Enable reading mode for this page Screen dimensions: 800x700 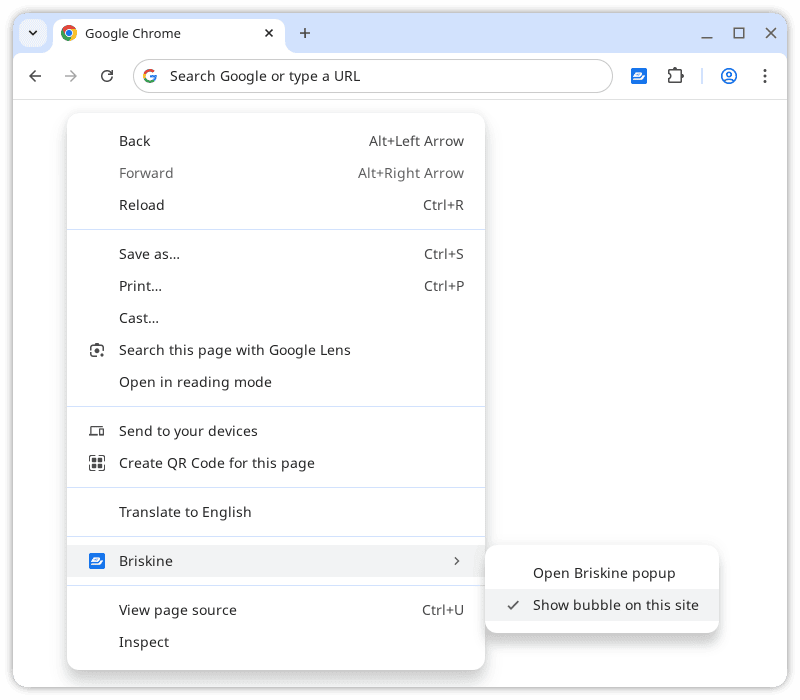point(195,382)
